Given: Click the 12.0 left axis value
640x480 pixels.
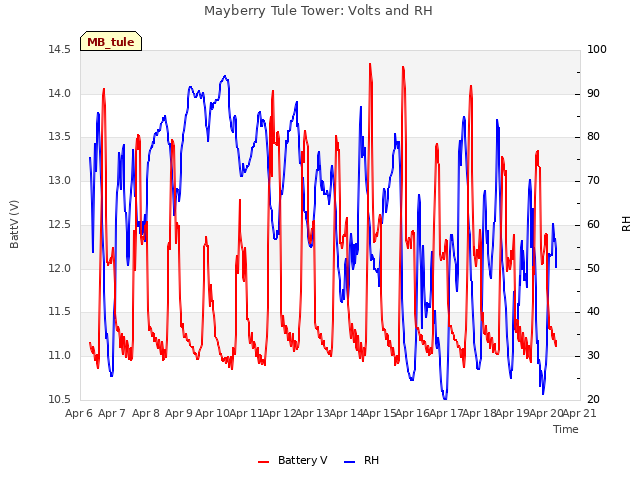Looking at the screenshot, I should [x=59, y=268].
